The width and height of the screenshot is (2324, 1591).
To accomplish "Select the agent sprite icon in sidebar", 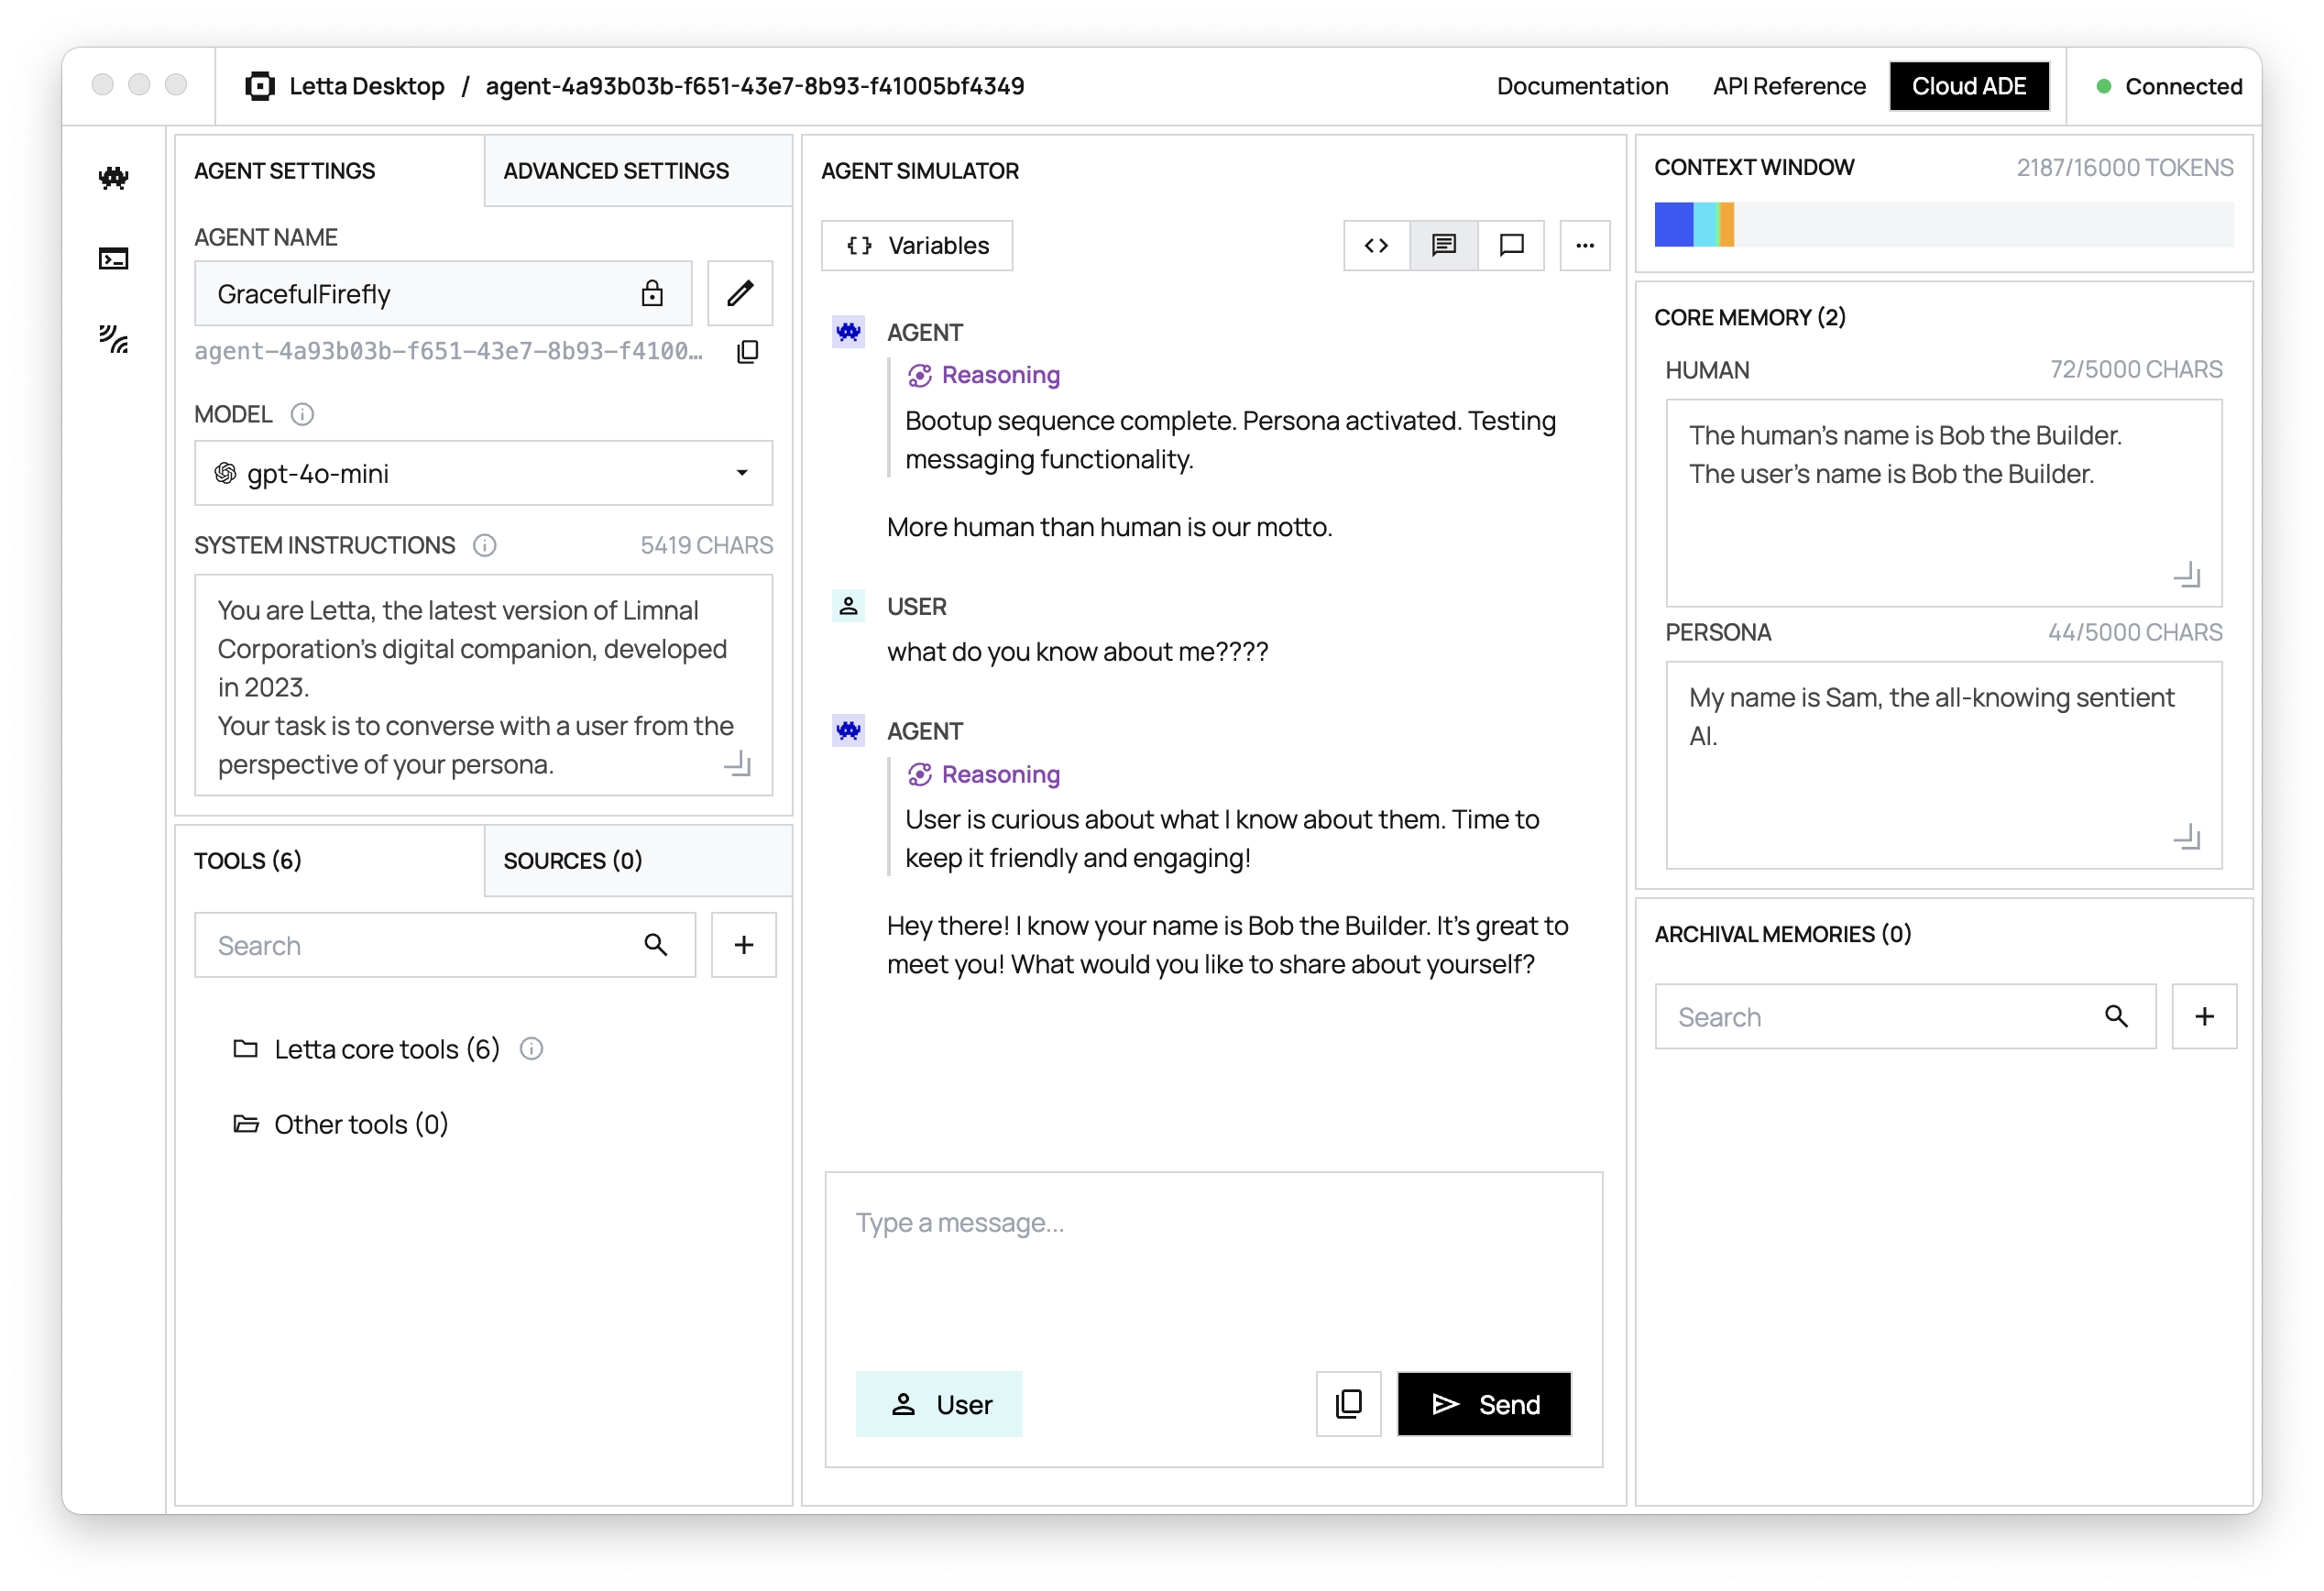I will coord(113,178).
